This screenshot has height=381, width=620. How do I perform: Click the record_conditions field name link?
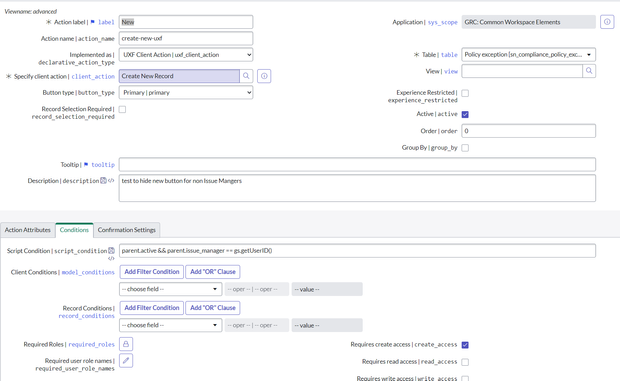[x=86, y=316]
